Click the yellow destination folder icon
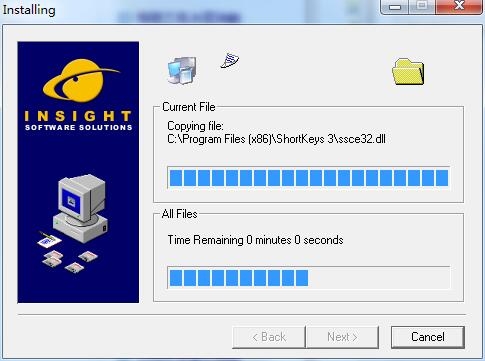This screenshot has width=485, height=361. 408,72
